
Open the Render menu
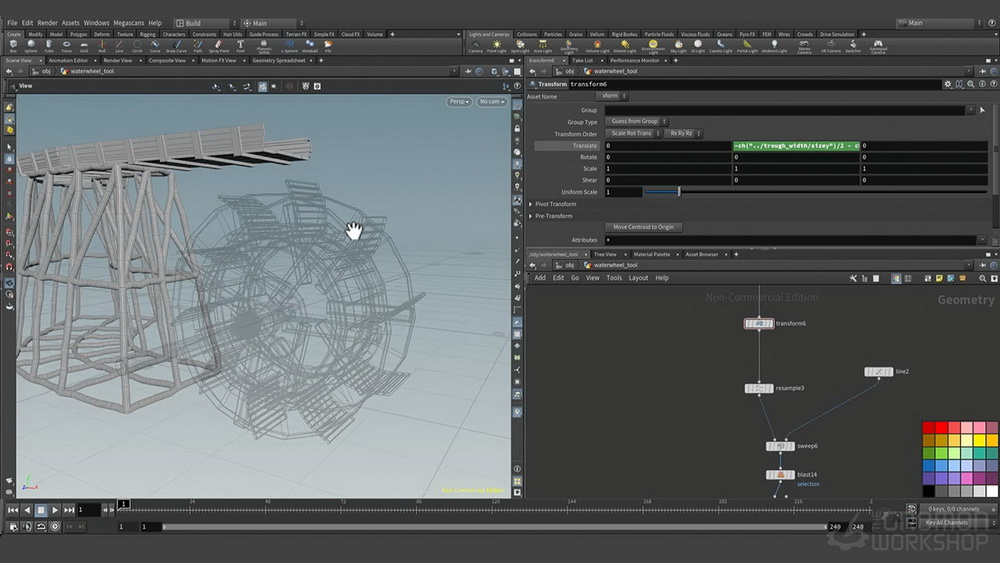tap(47, 23)
